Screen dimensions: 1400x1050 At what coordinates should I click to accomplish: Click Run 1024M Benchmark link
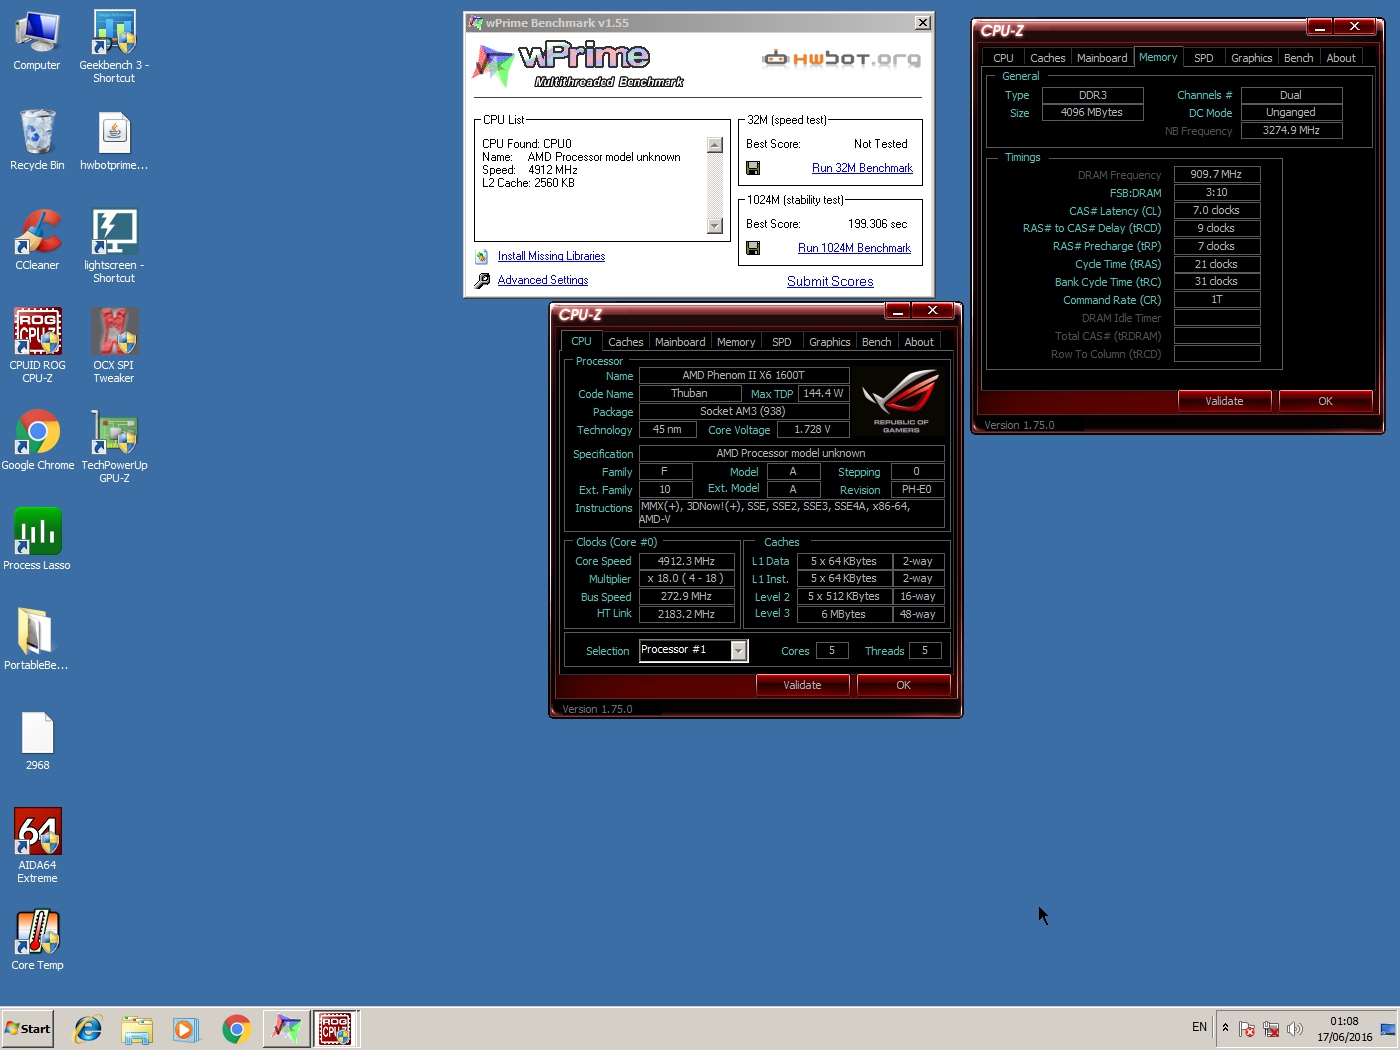(x=854, y=248)
